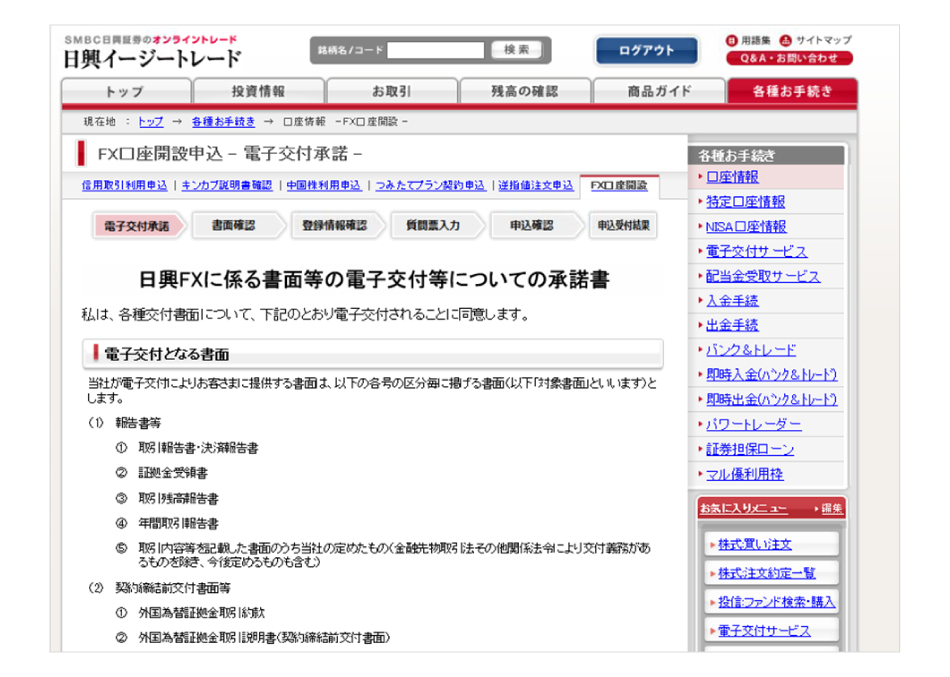
Task: Open the パワートレーダー sidebar link
Action: (753, 424)
